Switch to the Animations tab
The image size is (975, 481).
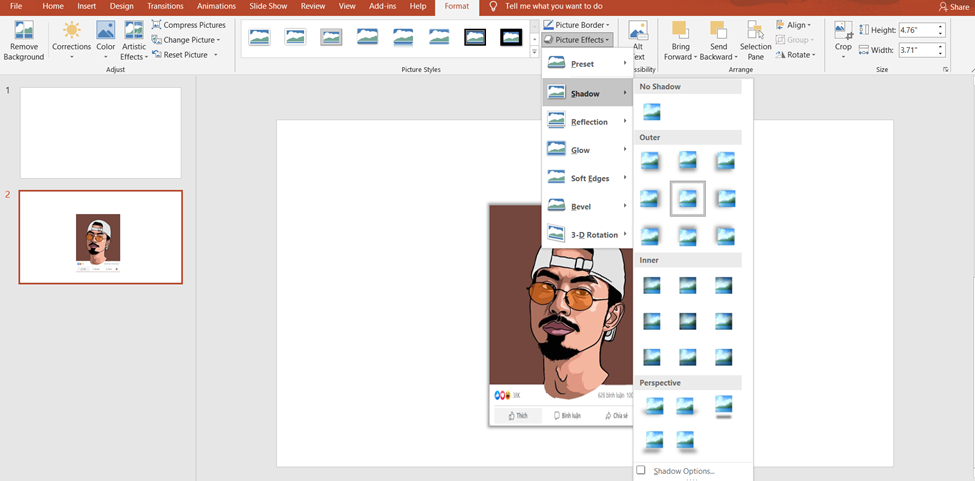click(x=216, y=6)
